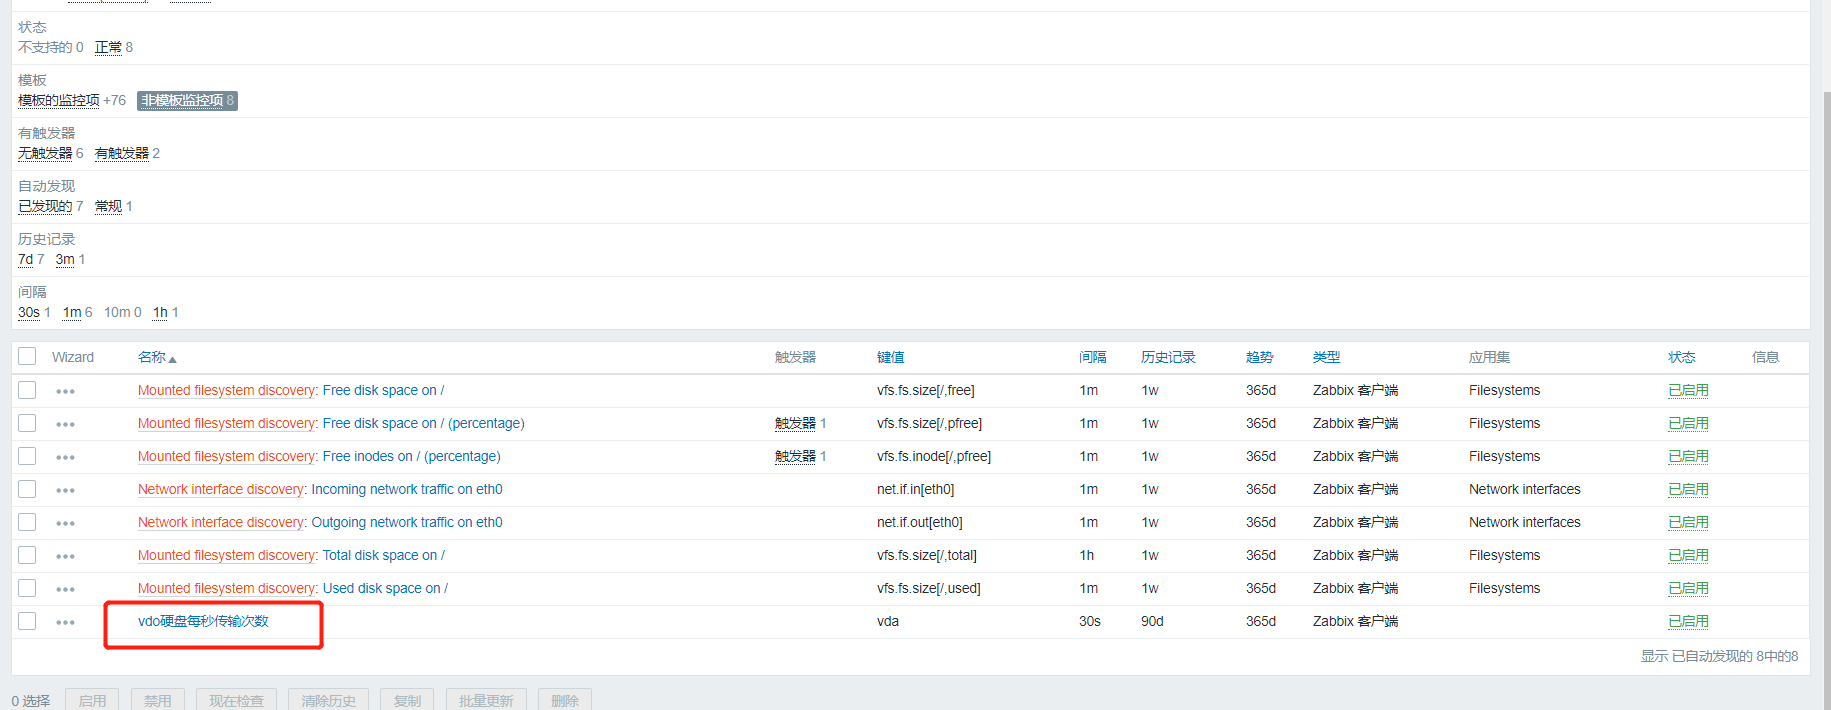Image resolution: width=1831 pixels, height=710 pixels.
Task: Click the 现在检查 button
Action: tap(236, 700)
